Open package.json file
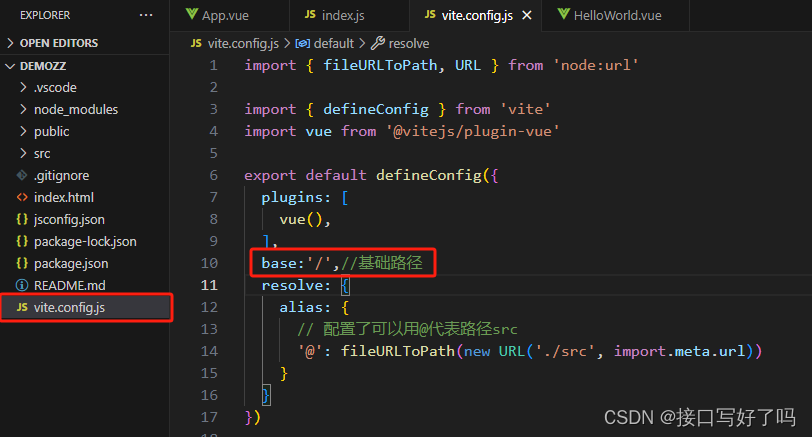The height and width of the screenshot is (437, 812). [71, 264]
